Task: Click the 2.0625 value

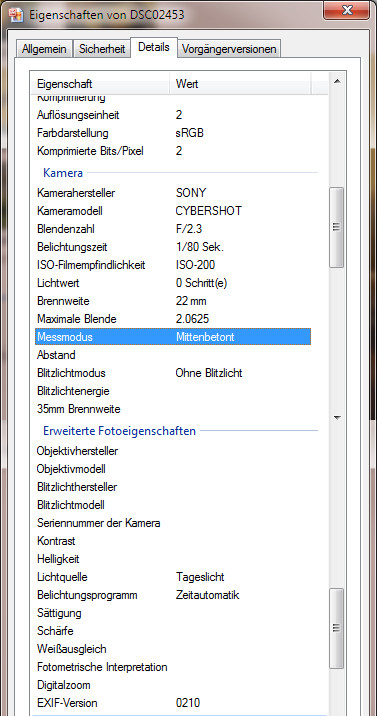Action: (193, 319)
